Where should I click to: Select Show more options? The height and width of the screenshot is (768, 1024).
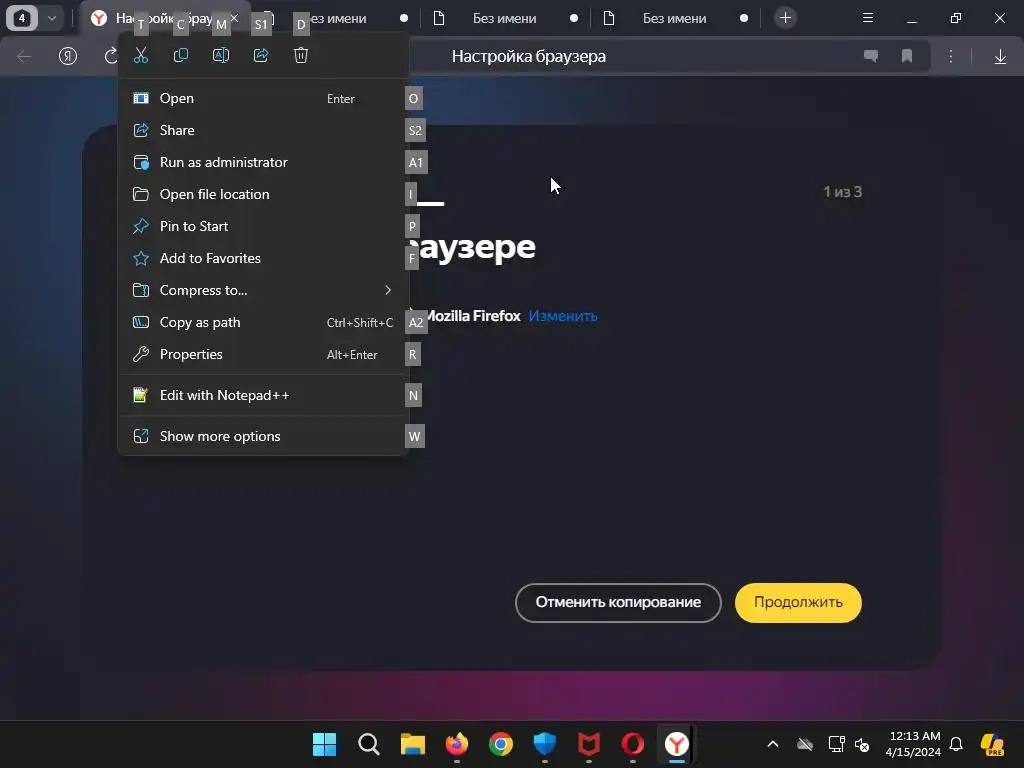263,437
